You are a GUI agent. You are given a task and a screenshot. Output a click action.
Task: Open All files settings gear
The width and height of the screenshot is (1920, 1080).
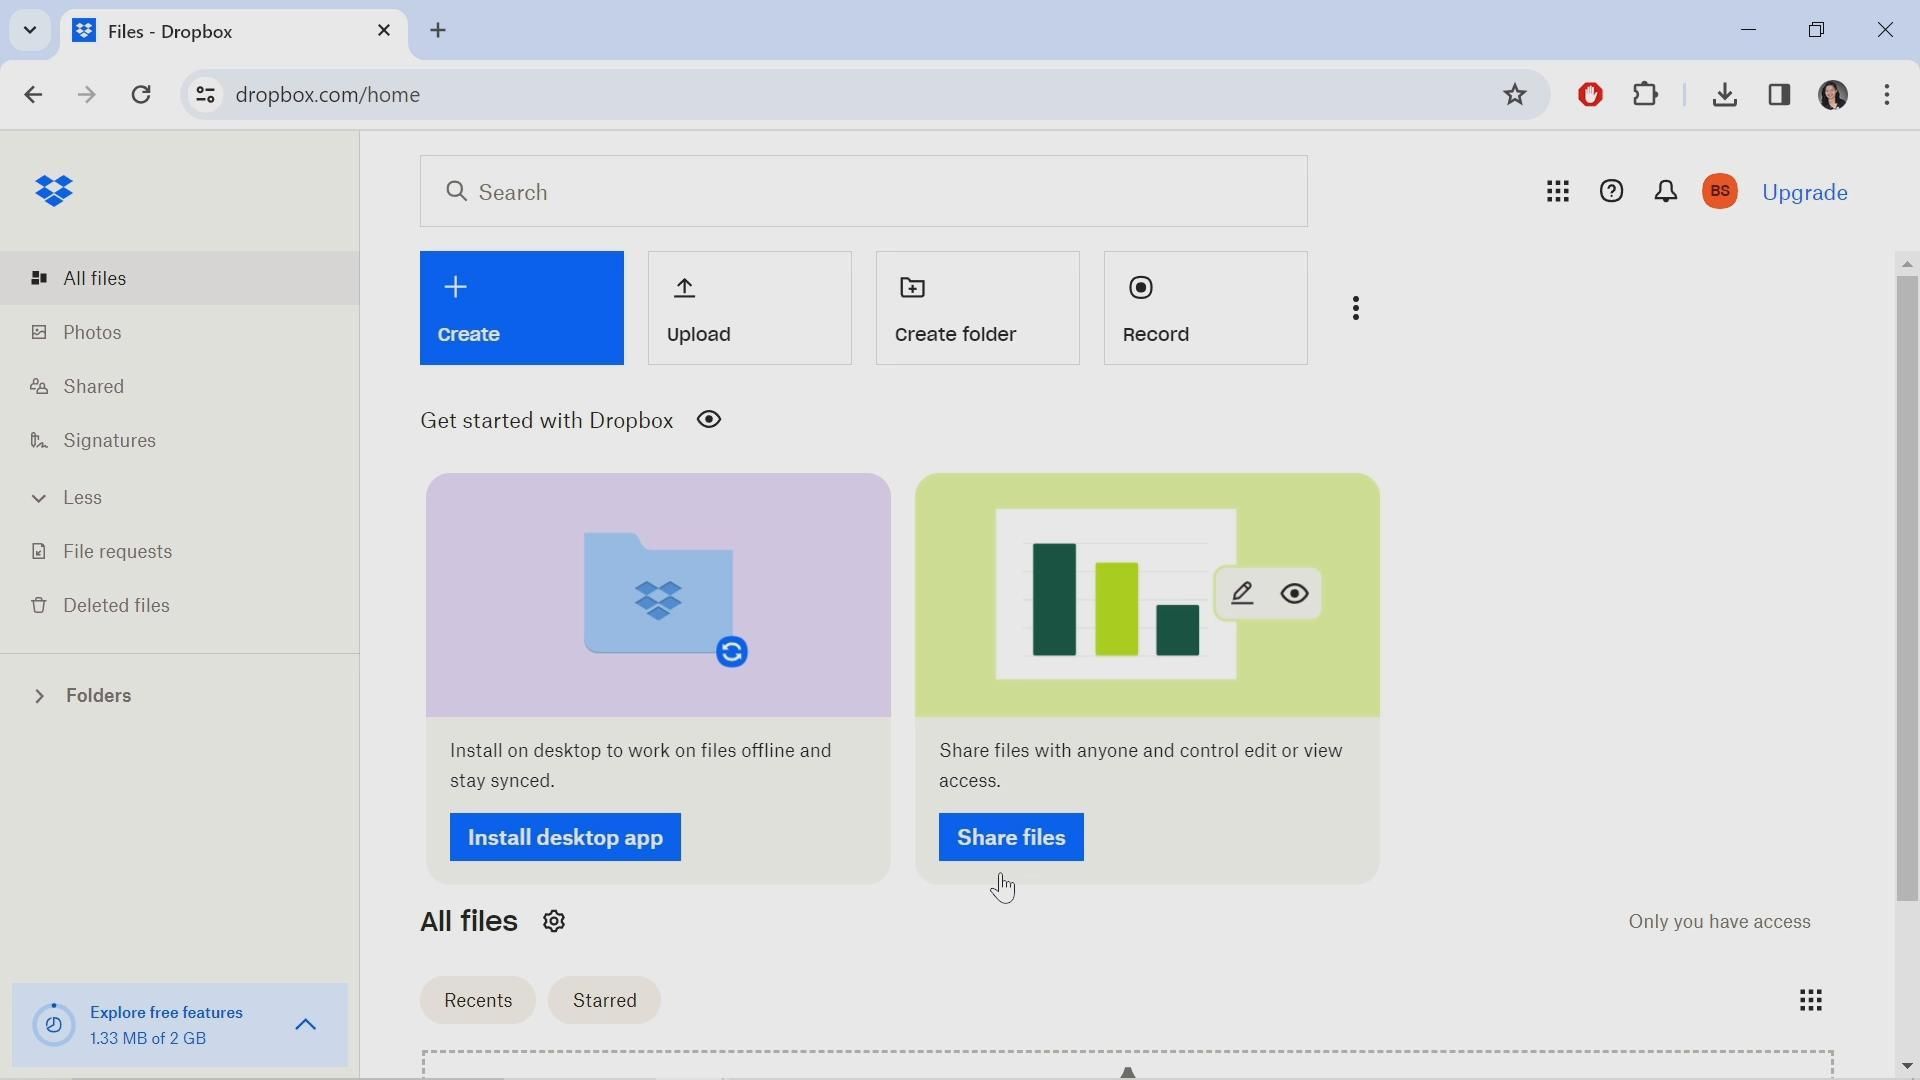click(554, 922)
